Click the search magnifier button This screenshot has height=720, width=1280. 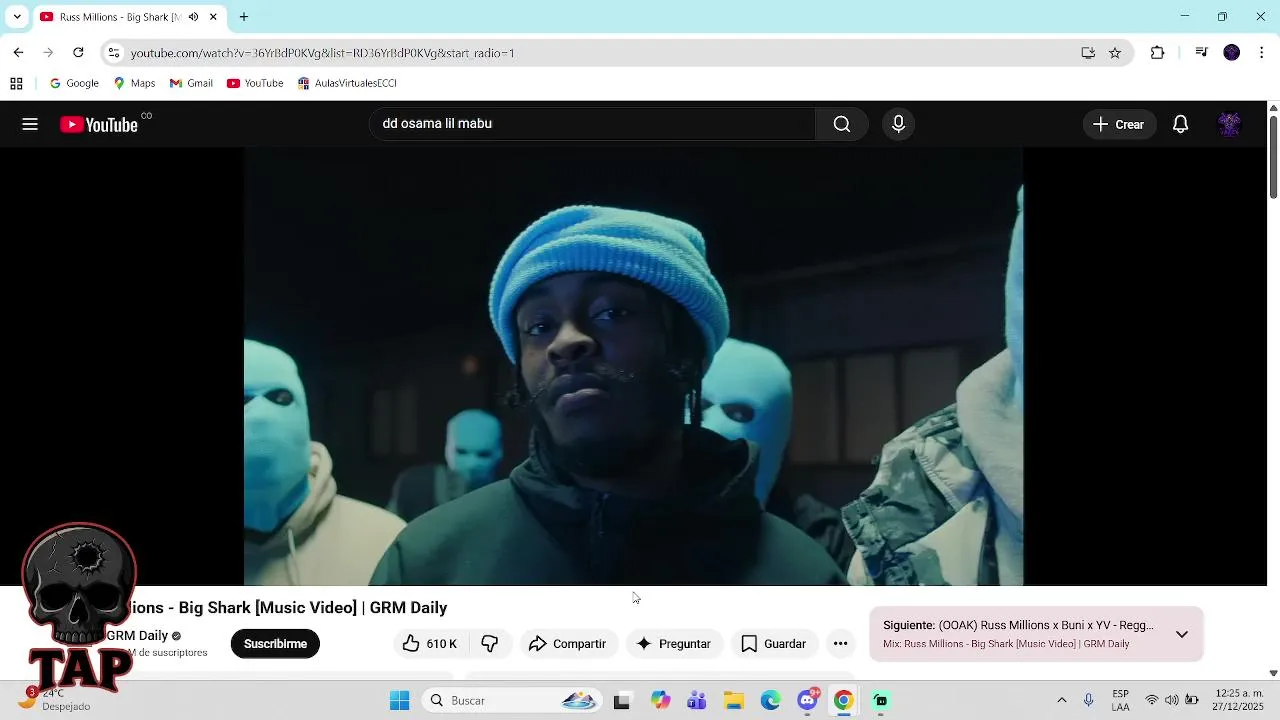click(x=842, y=124)
